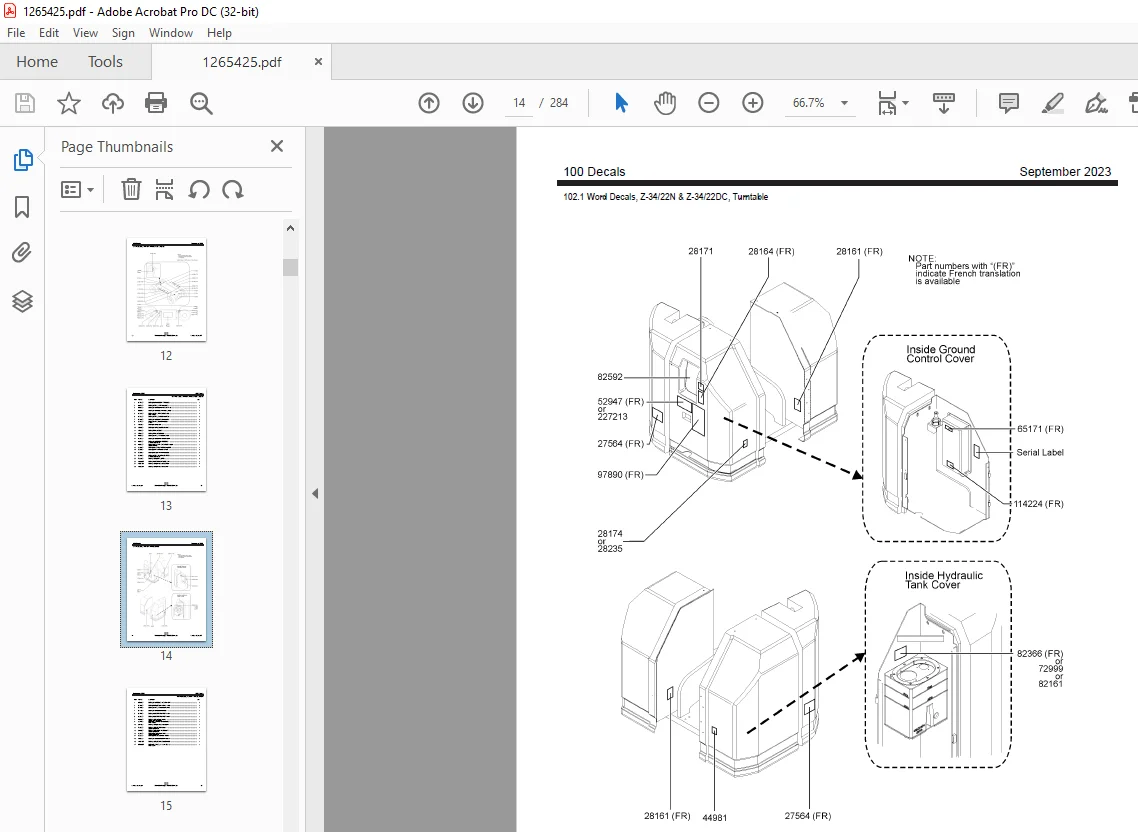
Task: Select the 1265425.pdf document tab
Action: pyautogui.click(x=242, y=62)
